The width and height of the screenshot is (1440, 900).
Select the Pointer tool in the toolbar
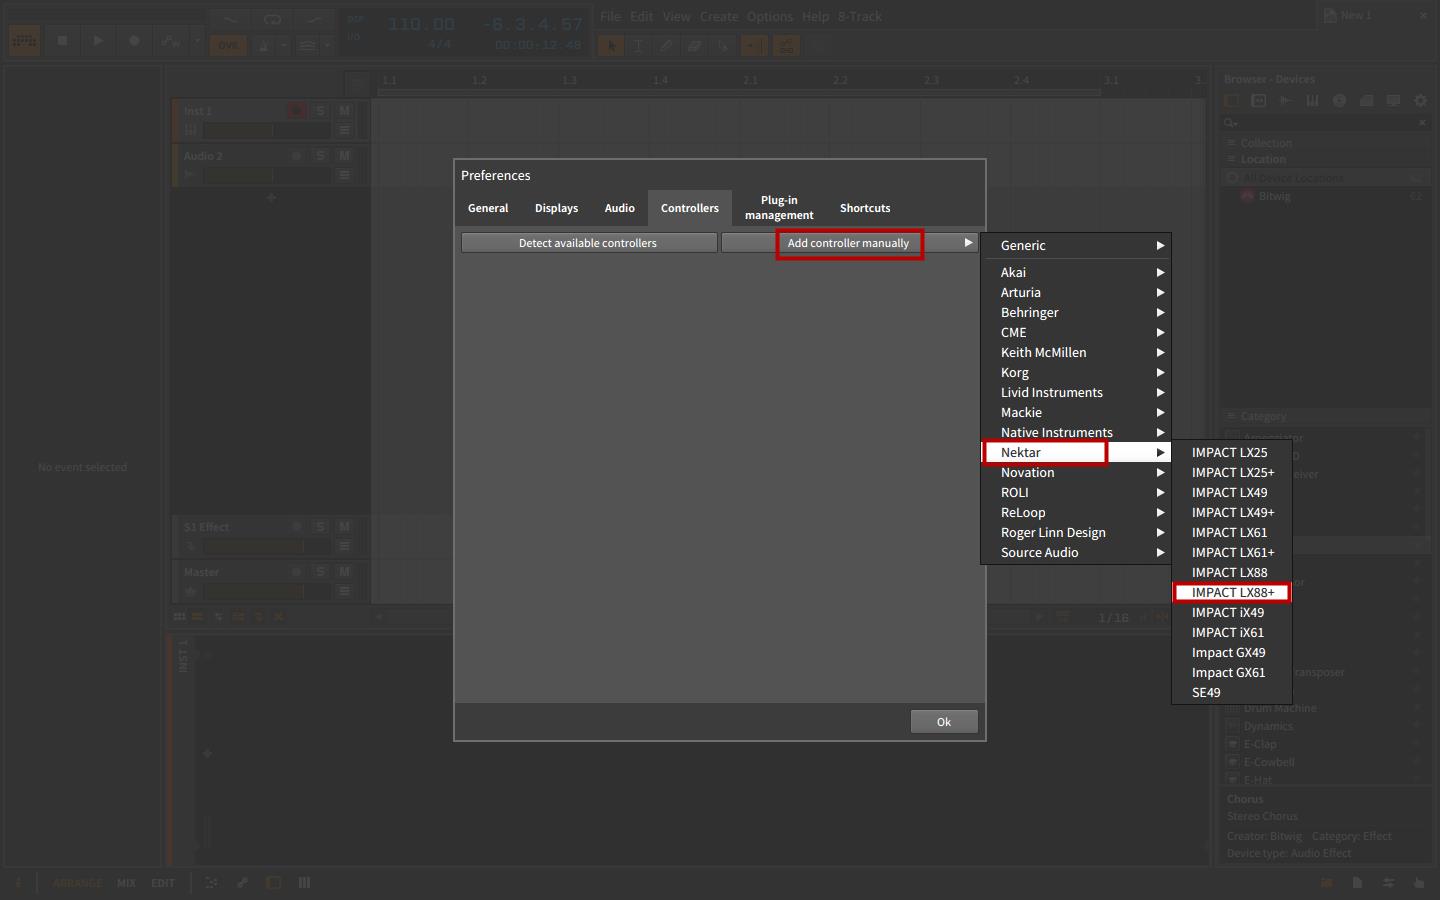pyautogui.click(x=610, y=45)
